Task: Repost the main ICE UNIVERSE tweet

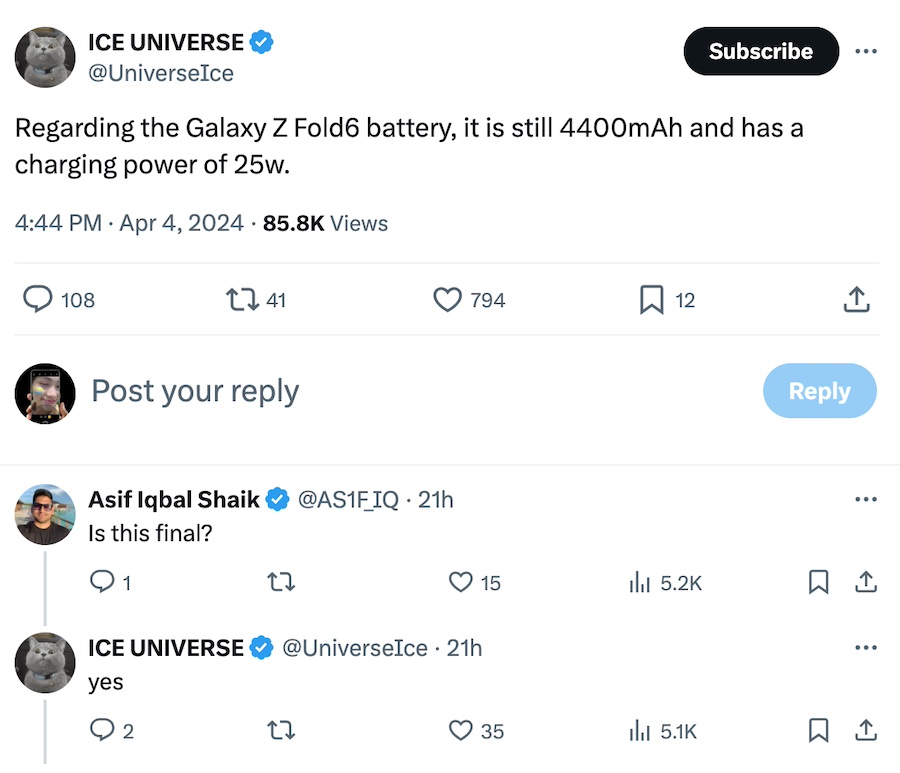Action: (x=240, y=299)
